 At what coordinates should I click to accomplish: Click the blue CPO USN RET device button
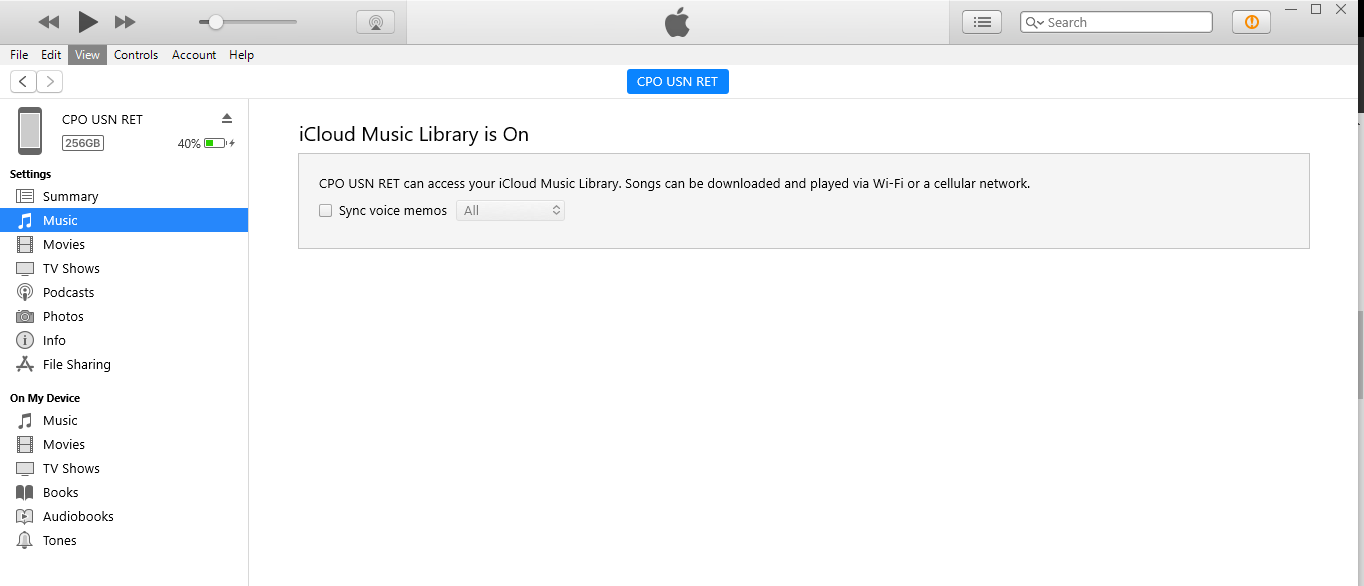tap(677, 81)
